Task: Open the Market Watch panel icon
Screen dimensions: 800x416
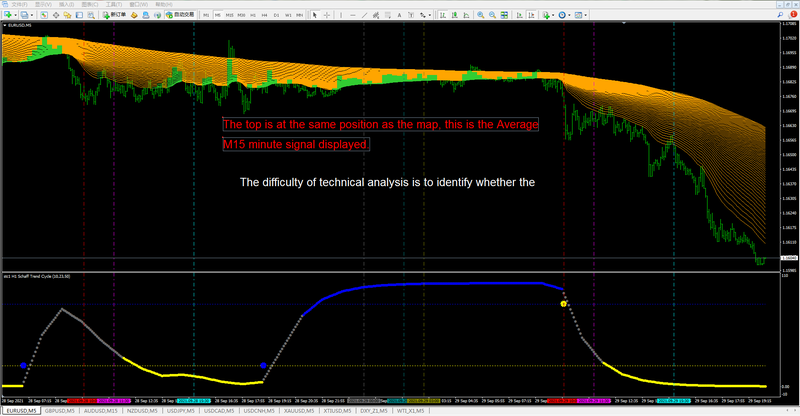Action: click(x=44, y=15)
